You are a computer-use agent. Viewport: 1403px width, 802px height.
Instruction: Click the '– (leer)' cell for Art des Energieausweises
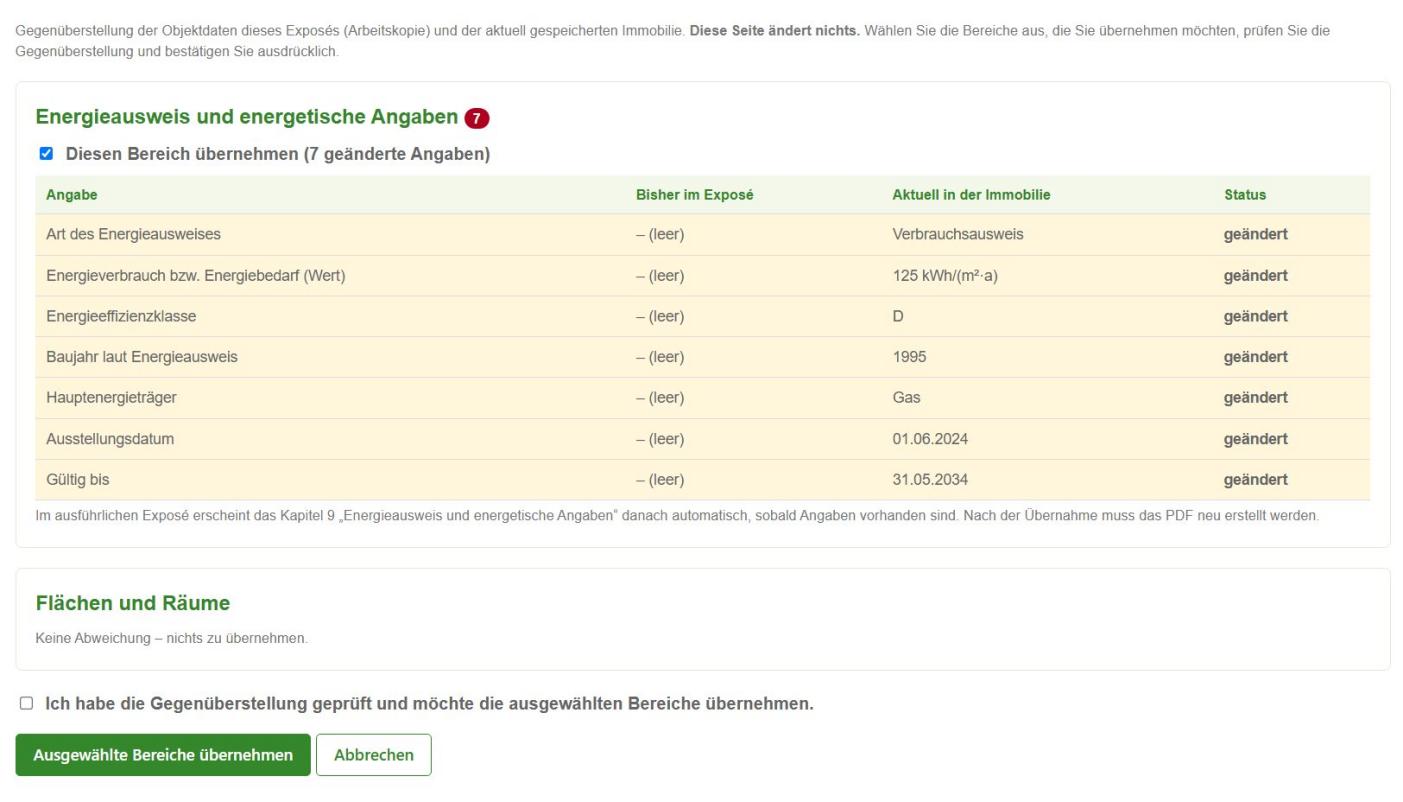(660, 235)
